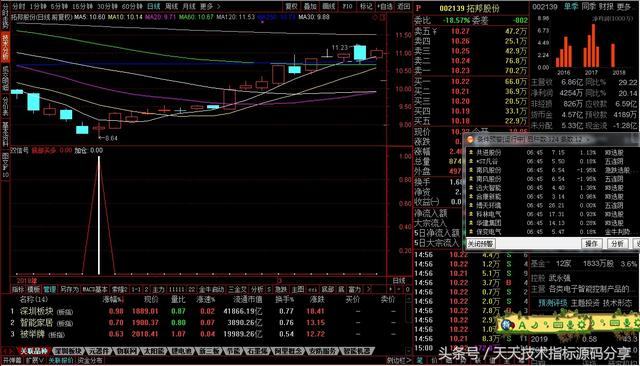Sort list by 流通市值 column
Image resolution: width=640 pixels, height=366 pixels.
tap(247, 299)
